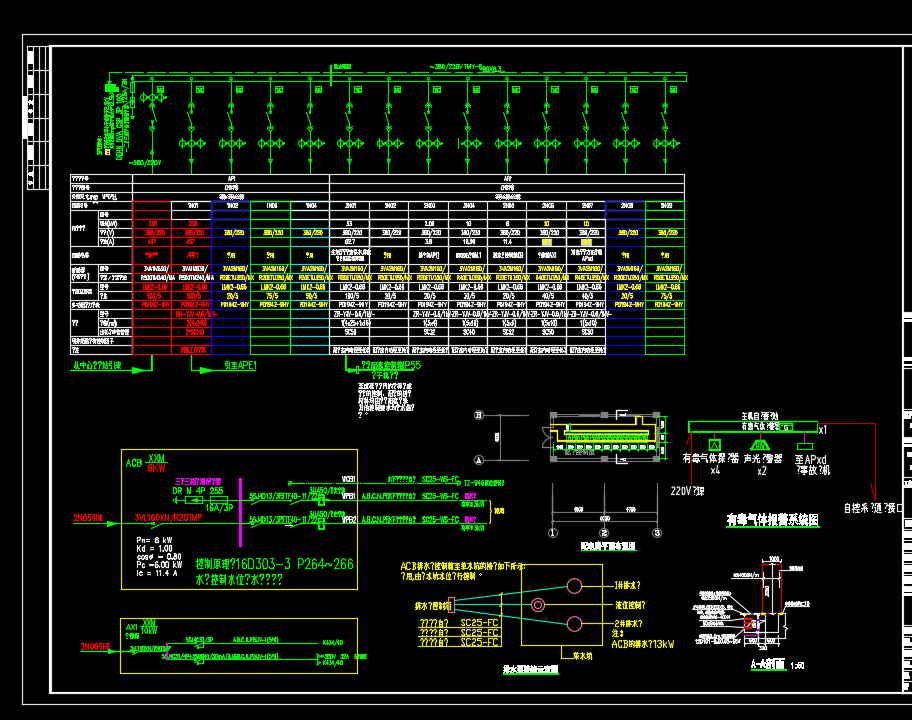Select the AX1 label in lower box
Viewport: 912px width, 720px height.
pyautogui.click(x=132, y=628)
